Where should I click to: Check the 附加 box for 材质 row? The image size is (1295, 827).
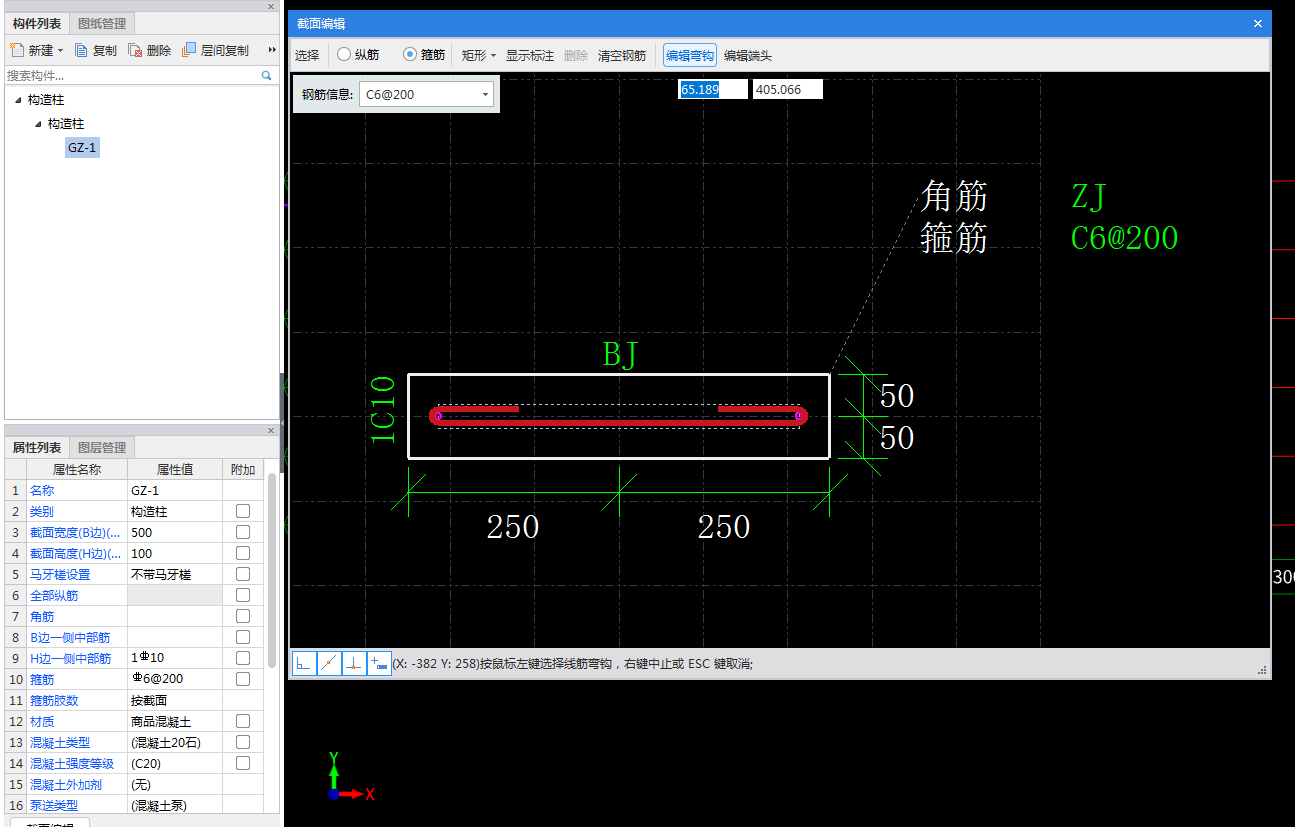[243, 721]
